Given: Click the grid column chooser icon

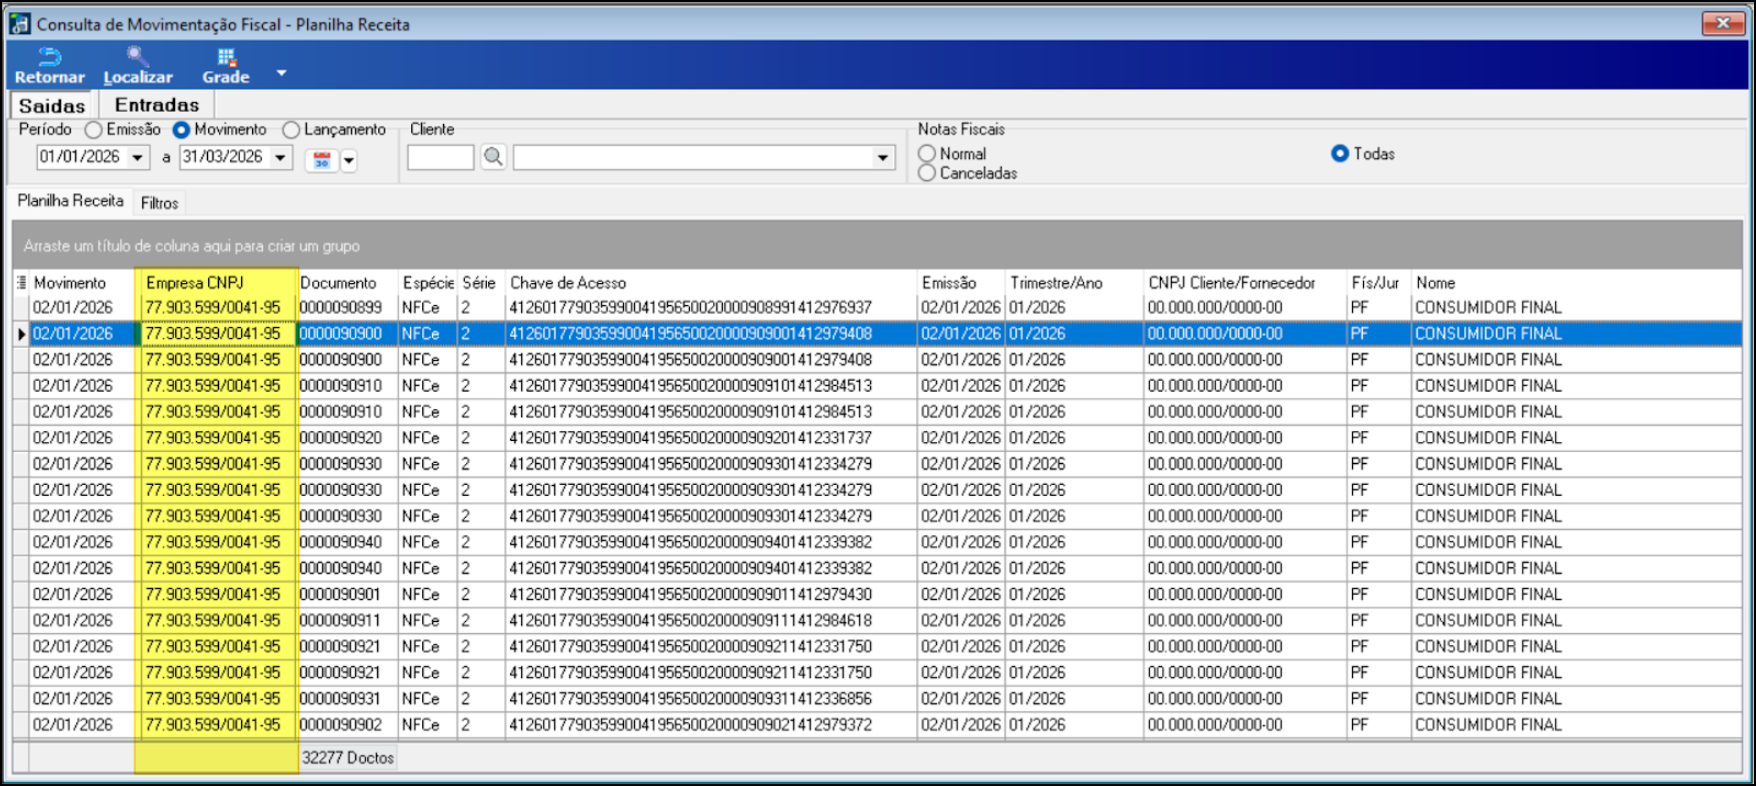Looking at the screenshot, I should [x=21, y=283].
